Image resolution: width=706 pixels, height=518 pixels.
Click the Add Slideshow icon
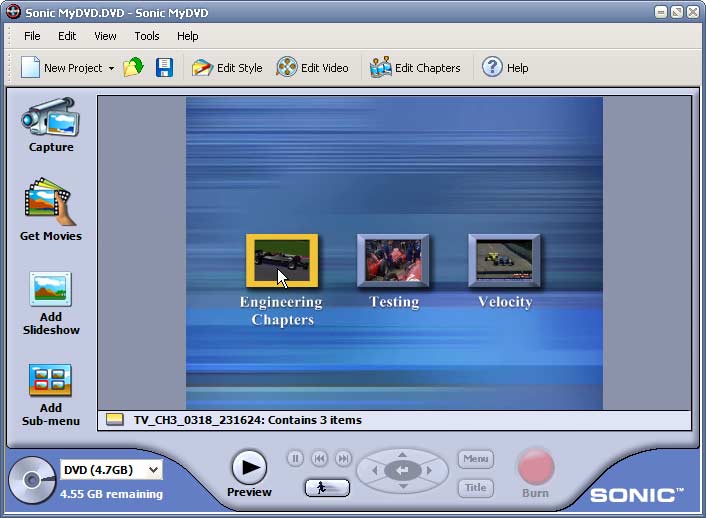50,289
